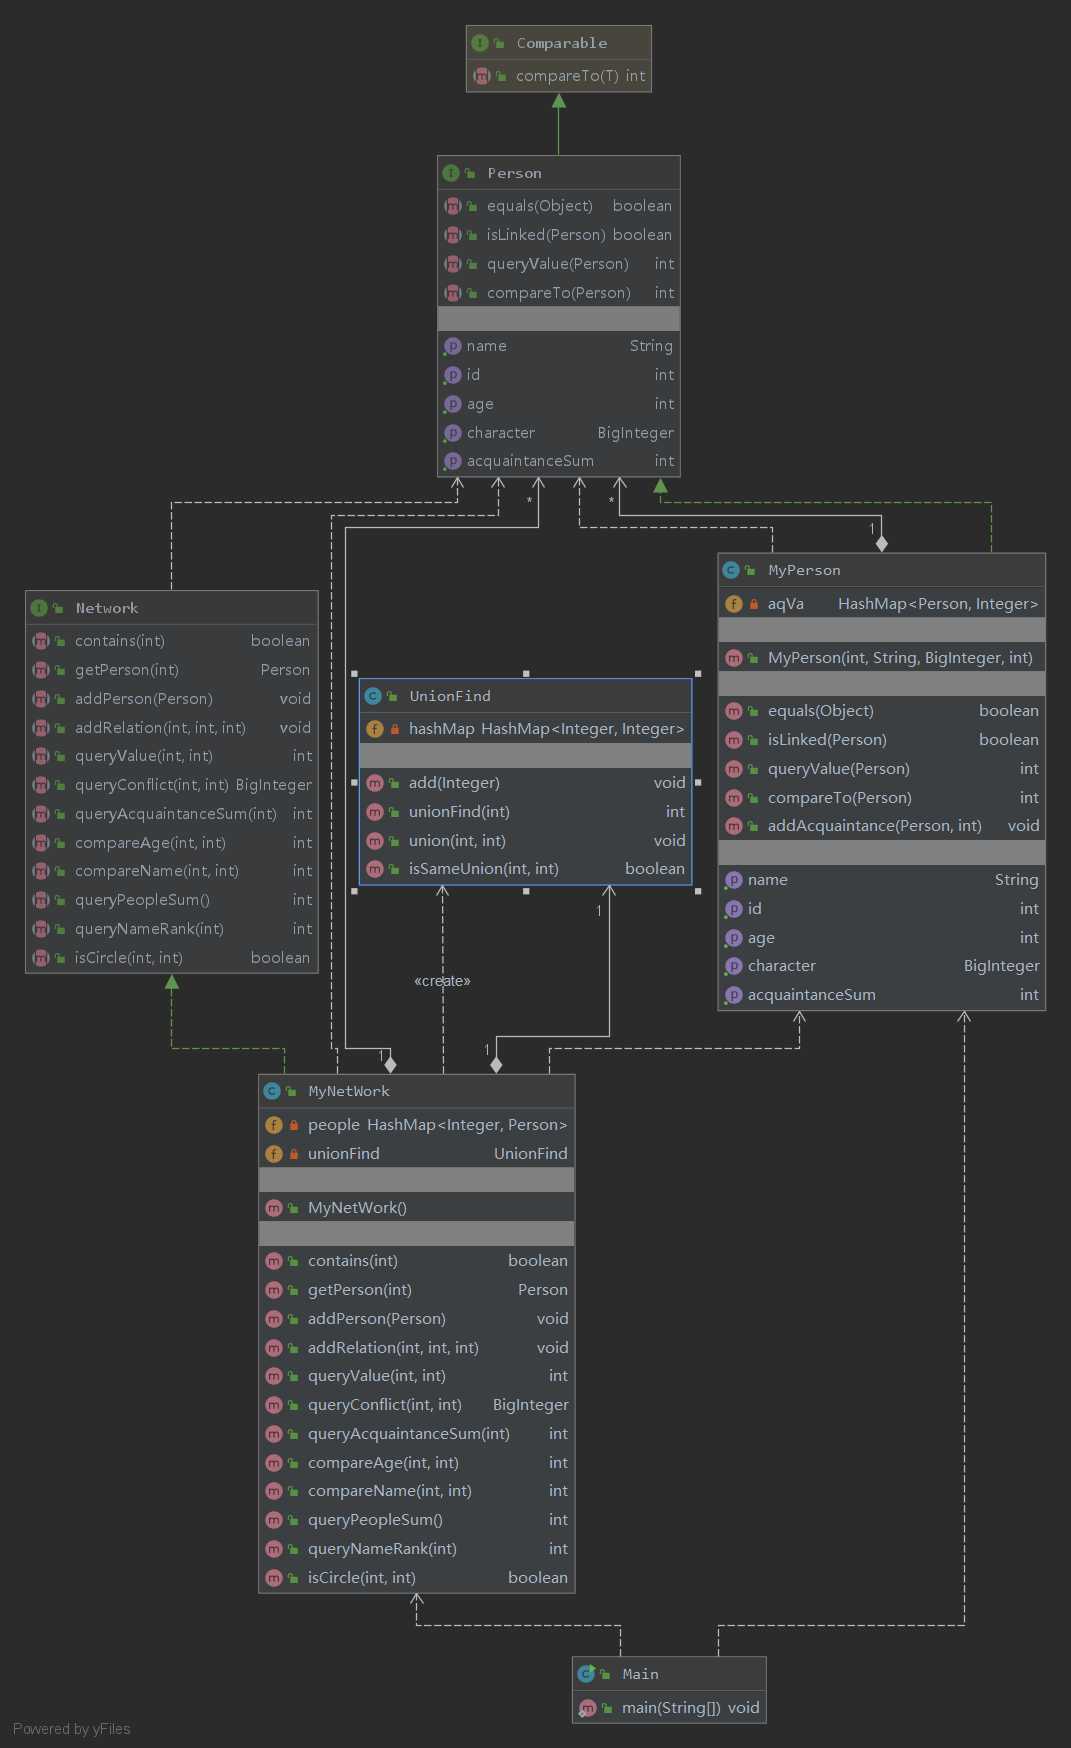Viewport: 1071px width, 1748px height.
Task: Click the aqVa private field icon
Action: click(x=733, y=604)
